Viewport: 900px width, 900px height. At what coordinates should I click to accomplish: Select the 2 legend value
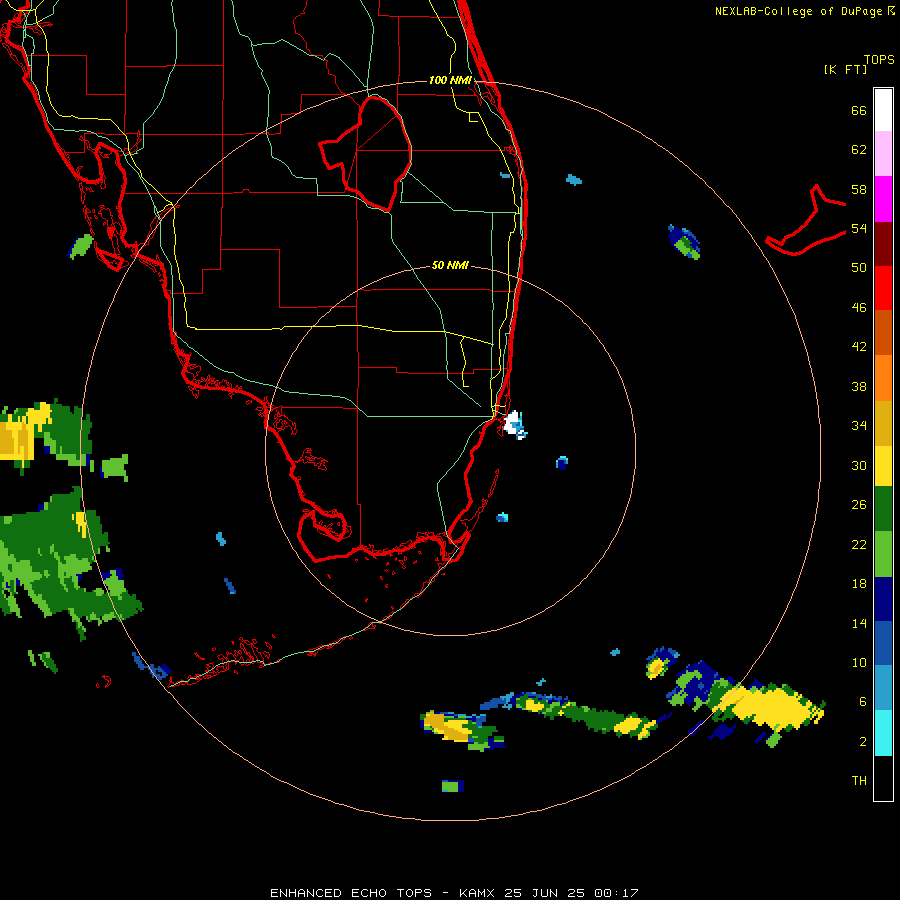pyautogui.click(x=862, y=741)
